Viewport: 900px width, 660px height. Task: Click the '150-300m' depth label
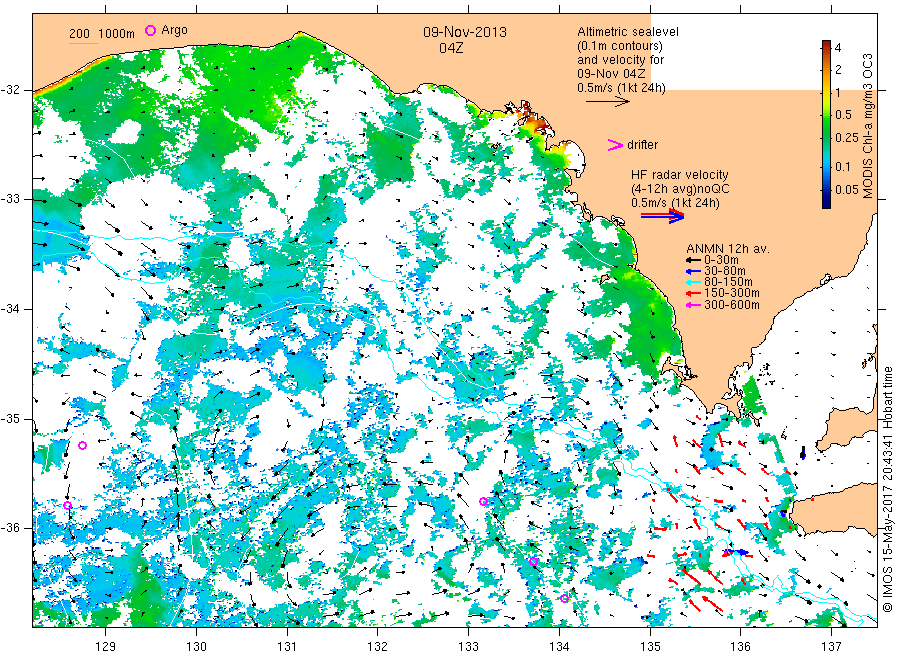click(732, 293)
